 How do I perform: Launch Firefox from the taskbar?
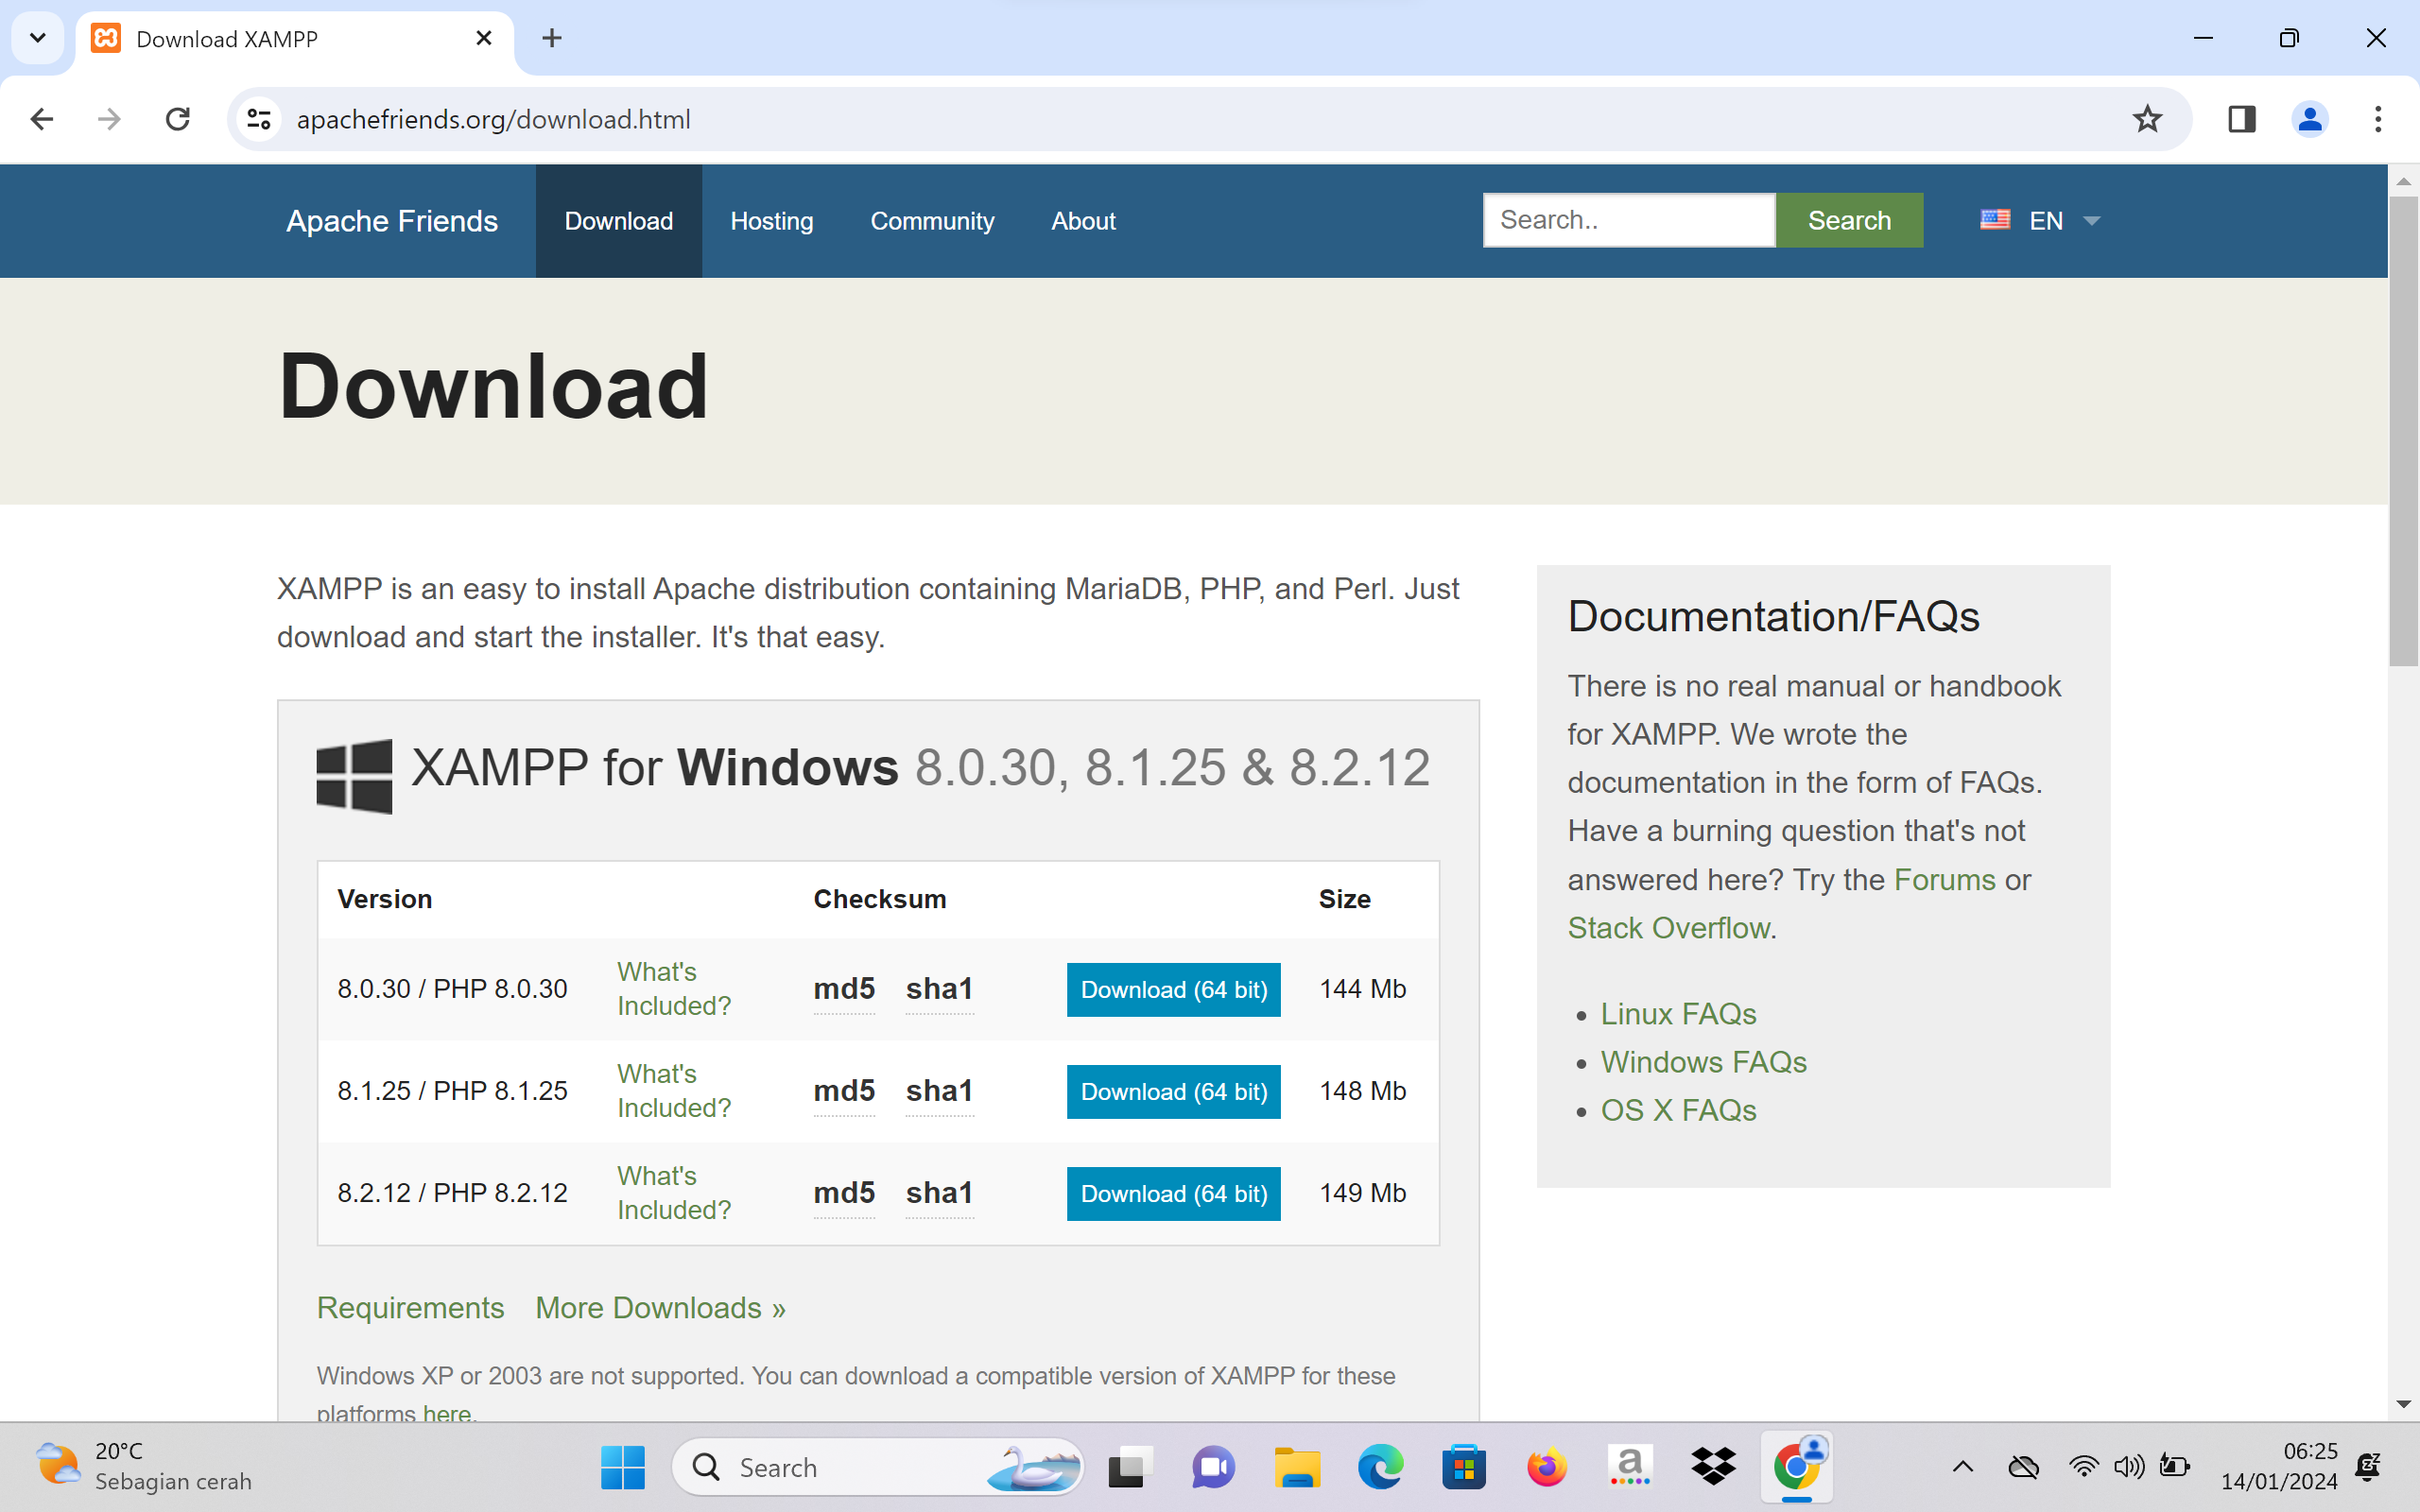click(x=1546, y=1466)
